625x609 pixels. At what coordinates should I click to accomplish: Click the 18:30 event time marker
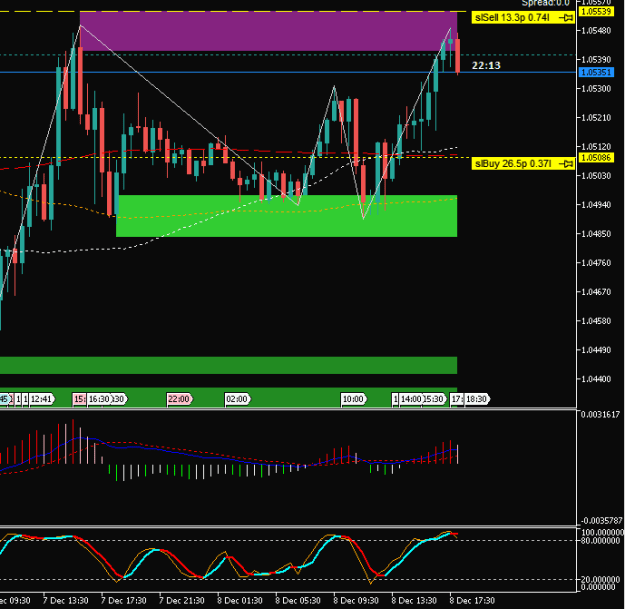[x=476, y=399]
